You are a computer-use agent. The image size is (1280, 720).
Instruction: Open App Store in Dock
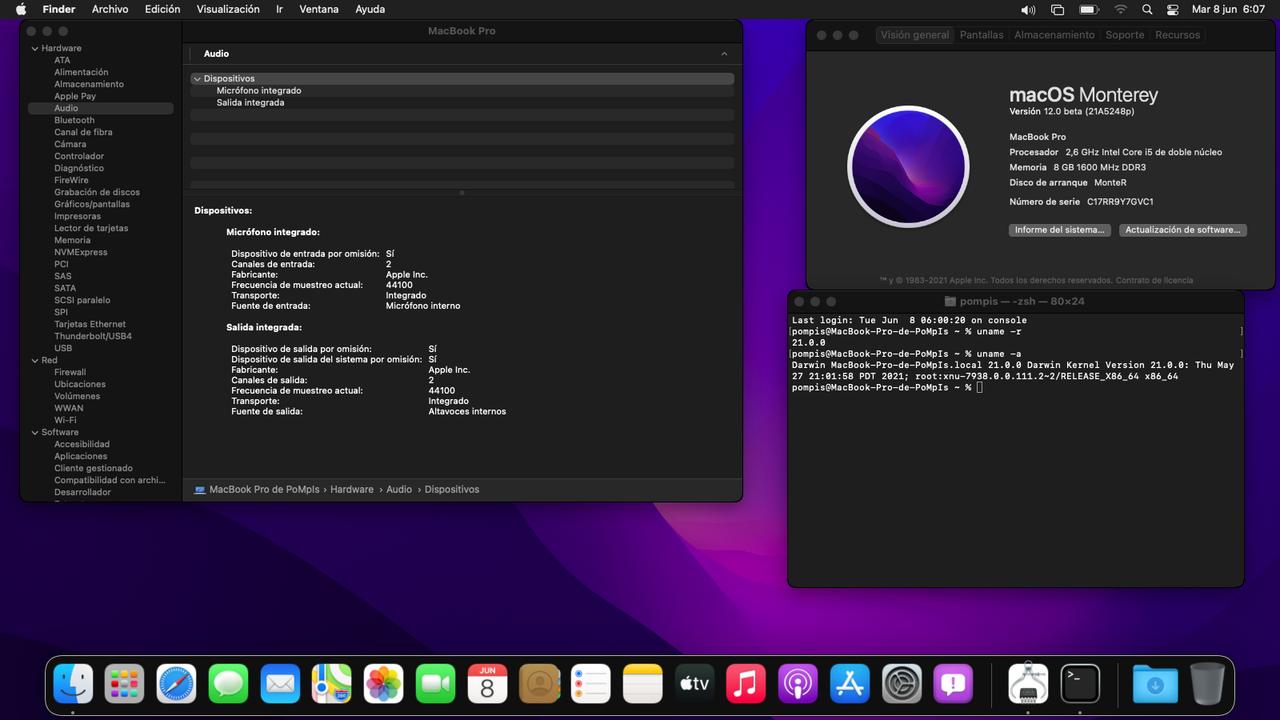pos(850,684)
